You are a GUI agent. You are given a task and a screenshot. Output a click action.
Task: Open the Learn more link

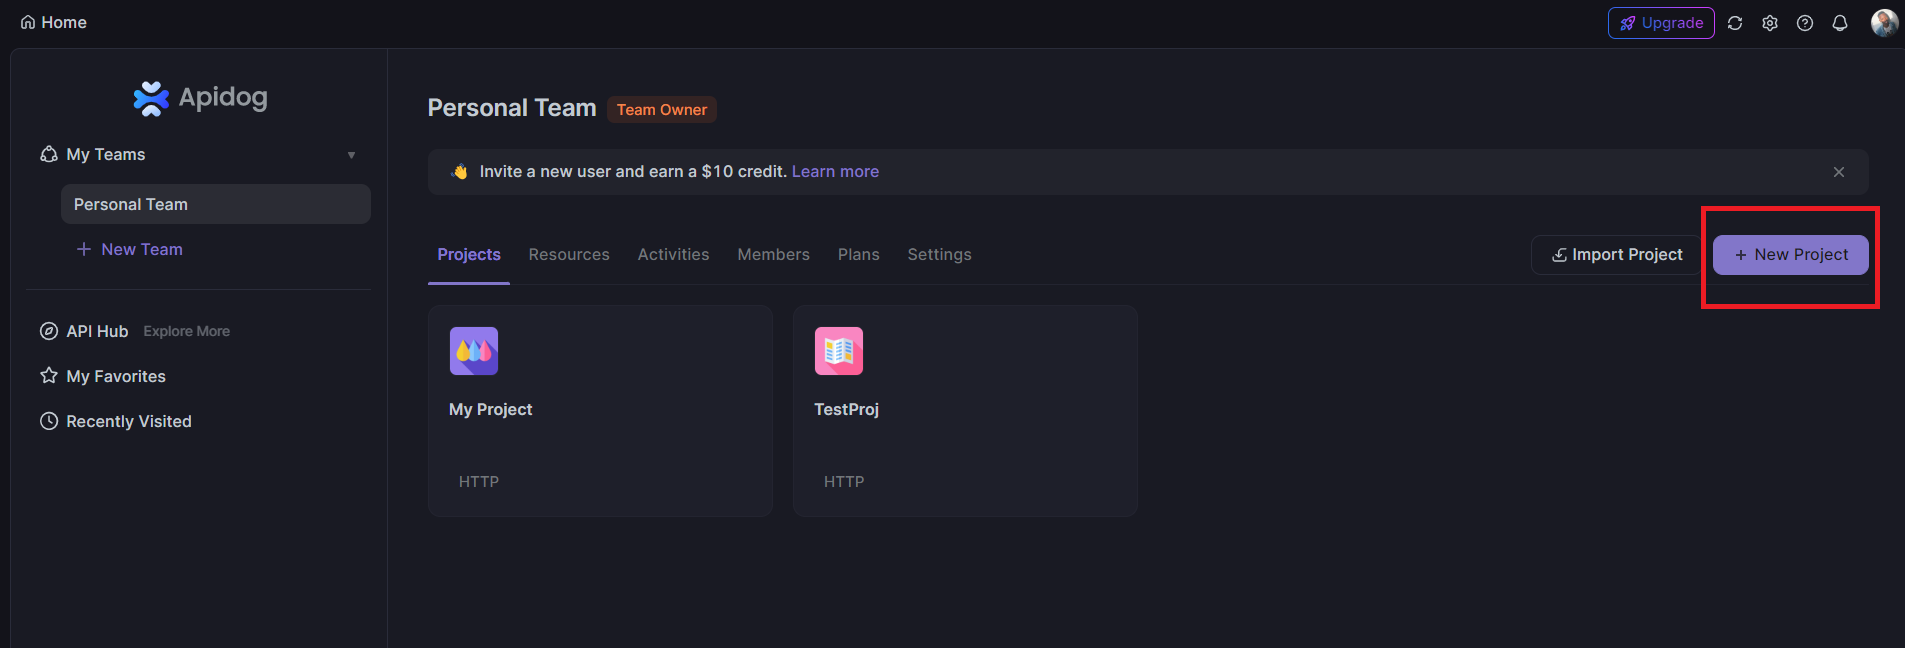click(x=835, y=171)
